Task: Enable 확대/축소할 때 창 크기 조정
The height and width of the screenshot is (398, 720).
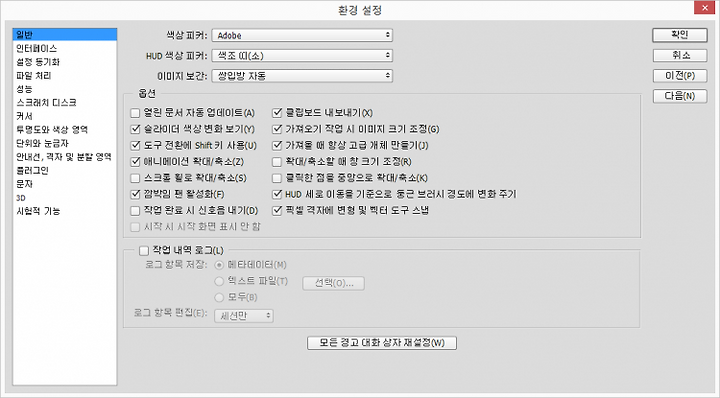Action: point(277,162)
